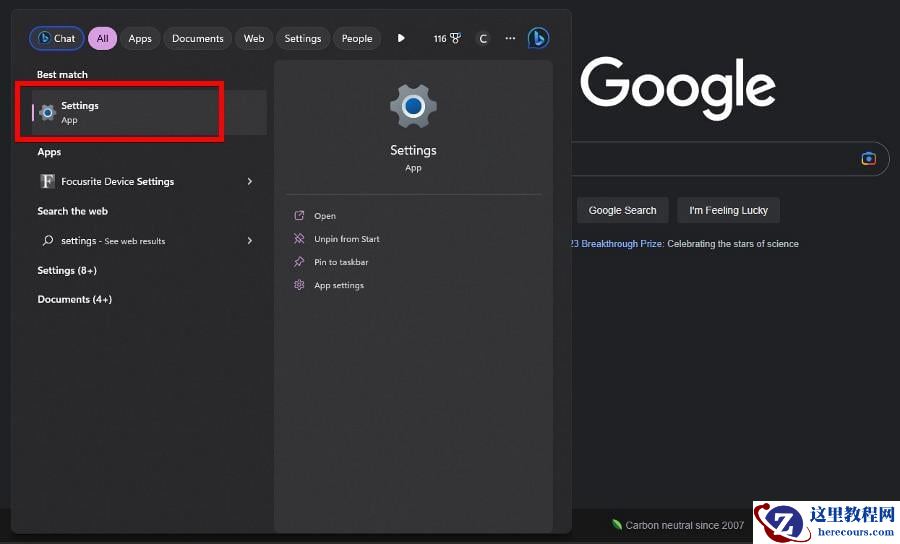Open the Settings App best match
The height and width of the screenshot is (544, 900).
pyautogui.click(x=149, y=112)
